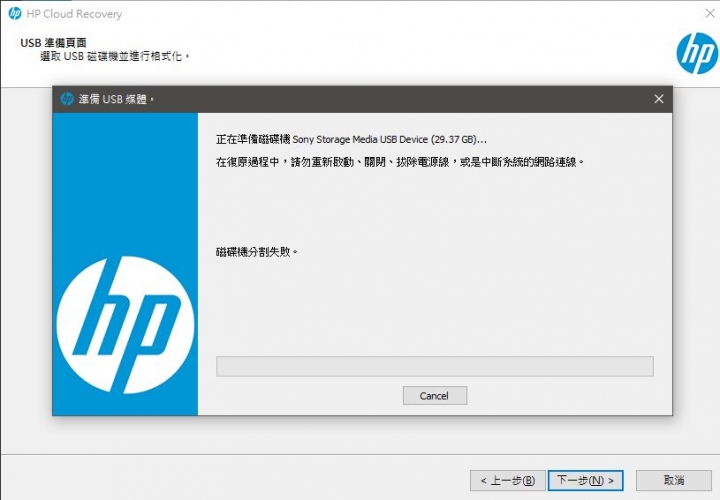Click the HP logo at top right corner
720x500 pixels.
[x=697, y=53]
